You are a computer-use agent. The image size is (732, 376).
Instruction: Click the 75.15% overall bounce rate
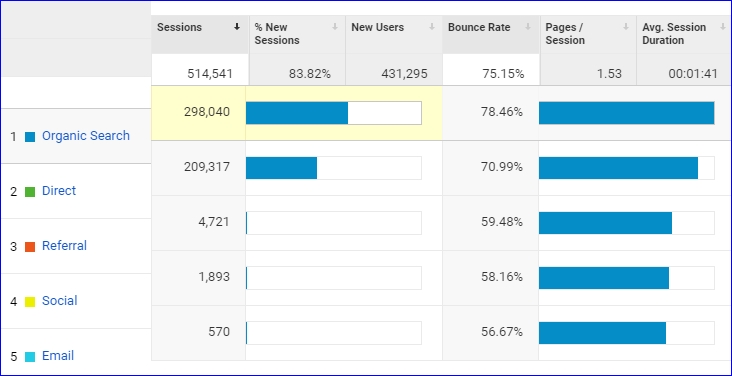point(503,74)
